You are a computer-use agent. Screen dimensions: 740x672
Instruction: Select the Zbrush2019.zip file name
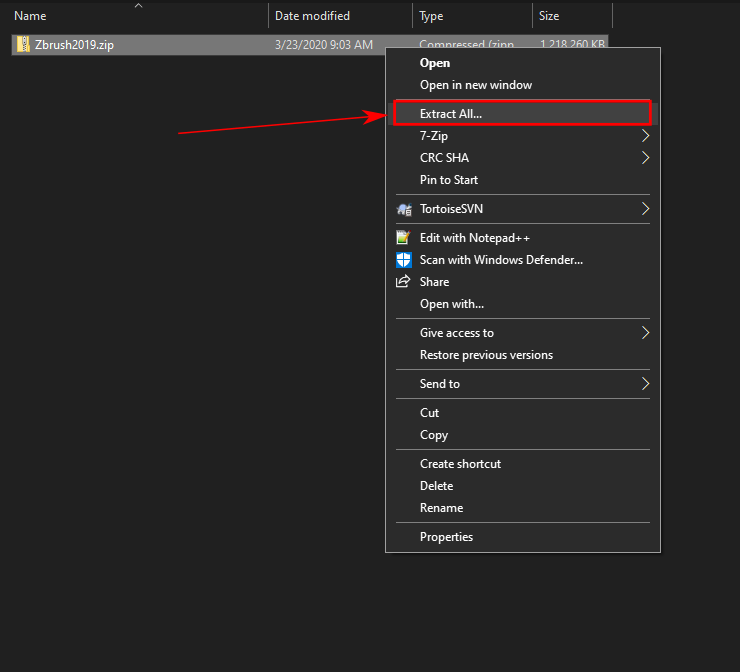74,45
